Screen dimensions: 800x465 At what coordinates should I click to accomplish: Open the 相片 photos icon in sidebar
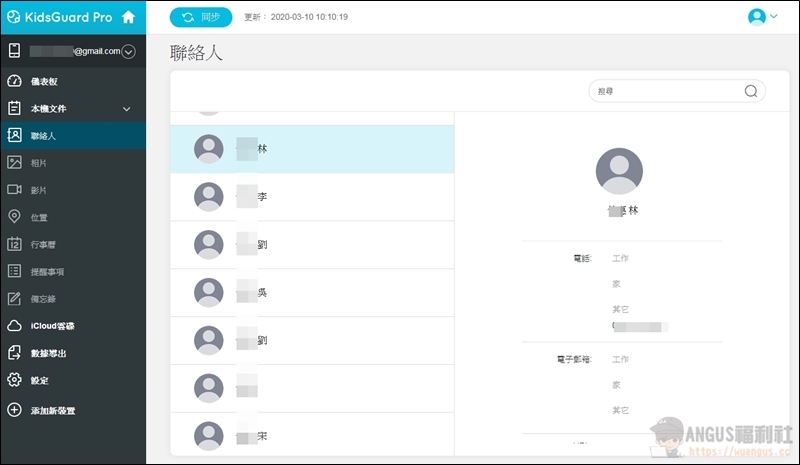click(14, 162)
